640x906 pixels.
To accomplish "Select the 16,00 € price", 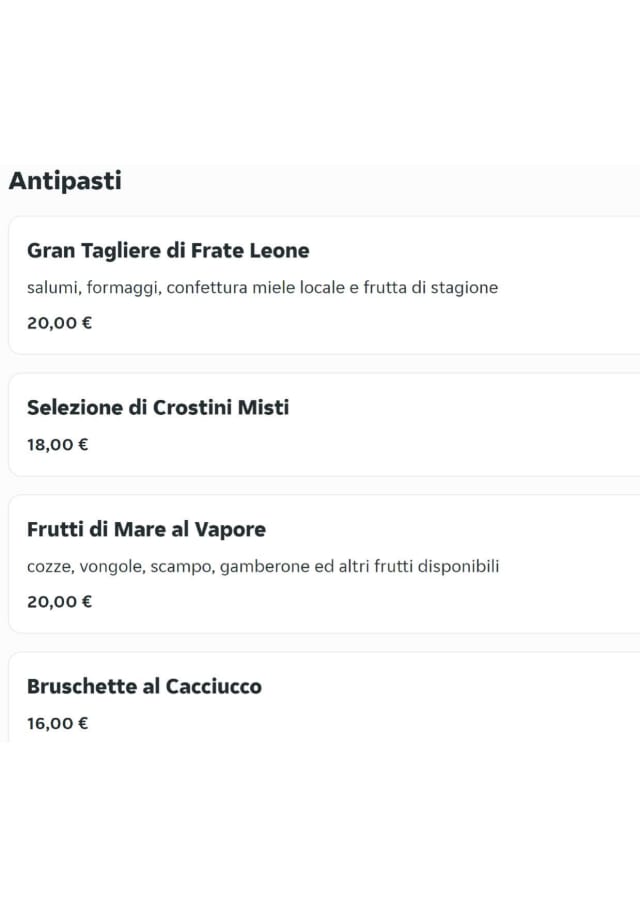I will [x=57, y=724].
